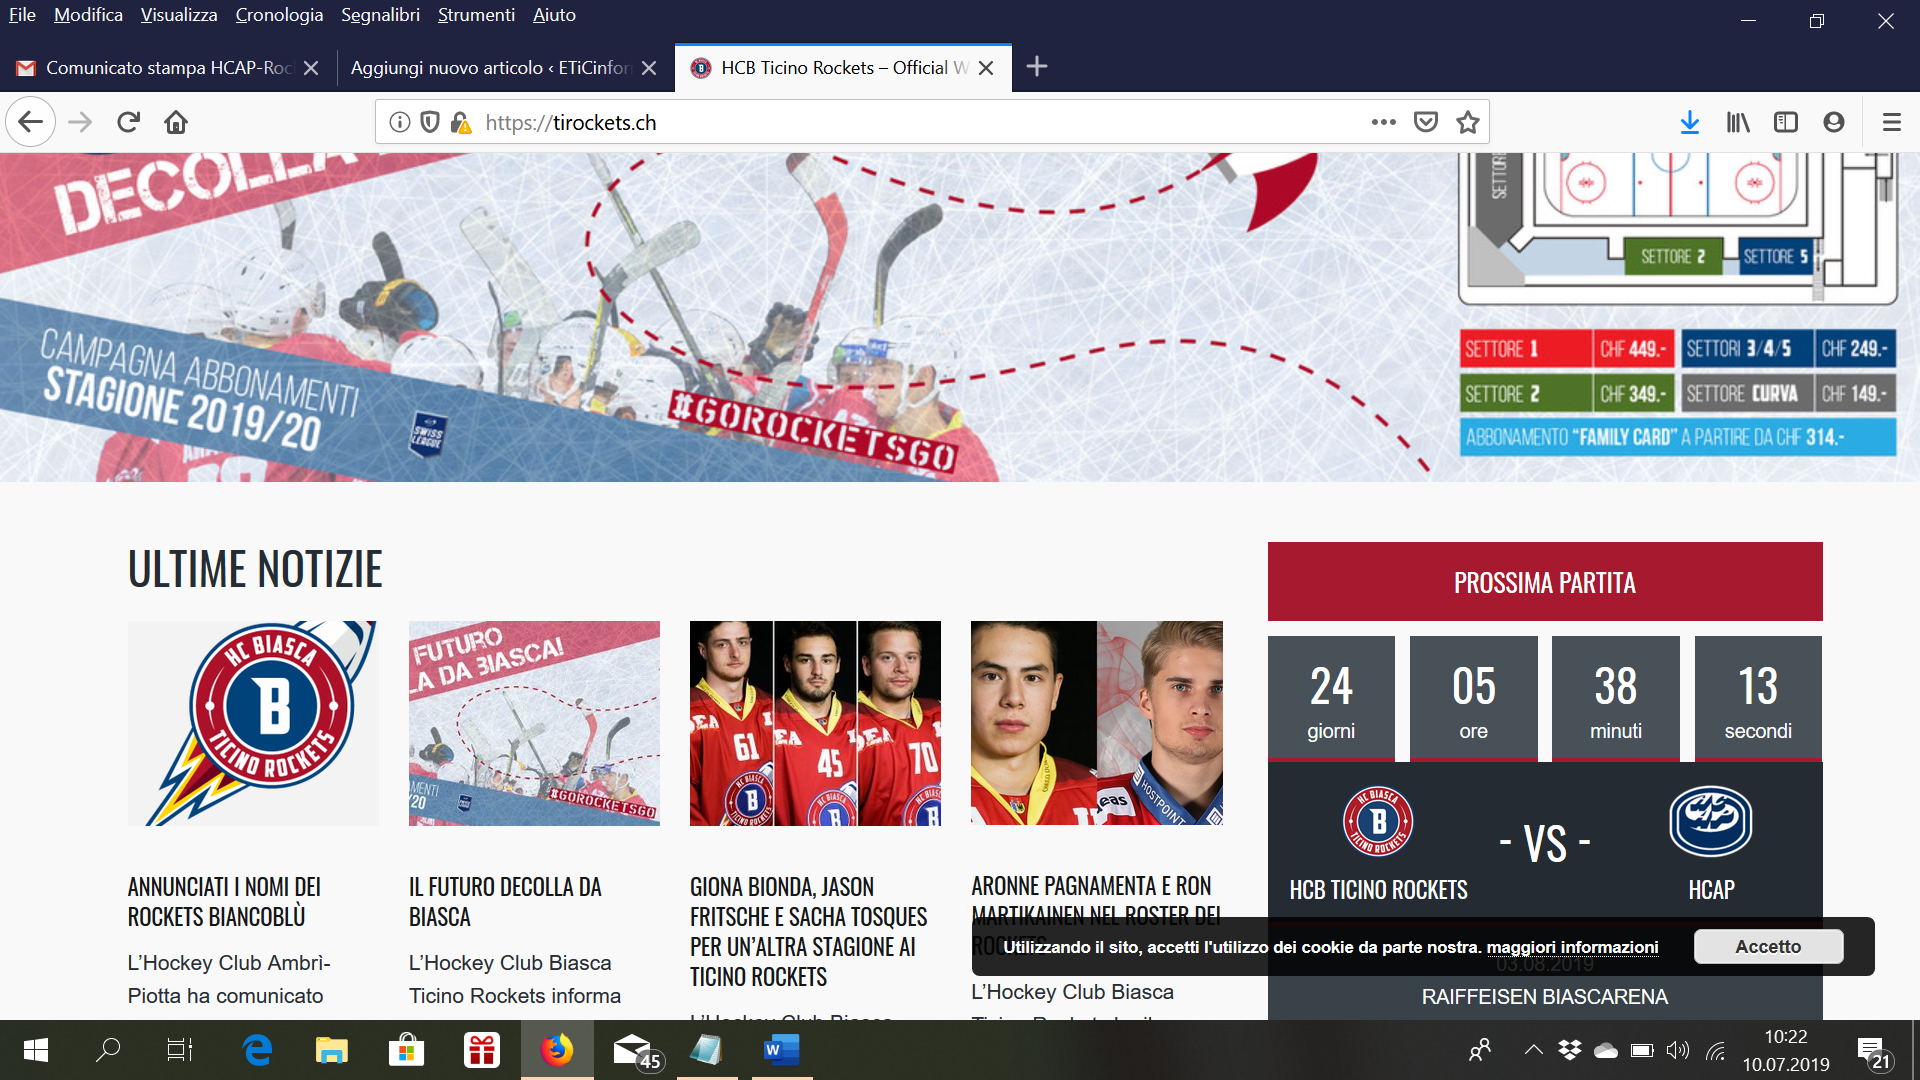This screenshot has height=1080, width=1920.
Task: Click the Raiffeisen Biascarena venue text
Action: [x=1545, y=996]
